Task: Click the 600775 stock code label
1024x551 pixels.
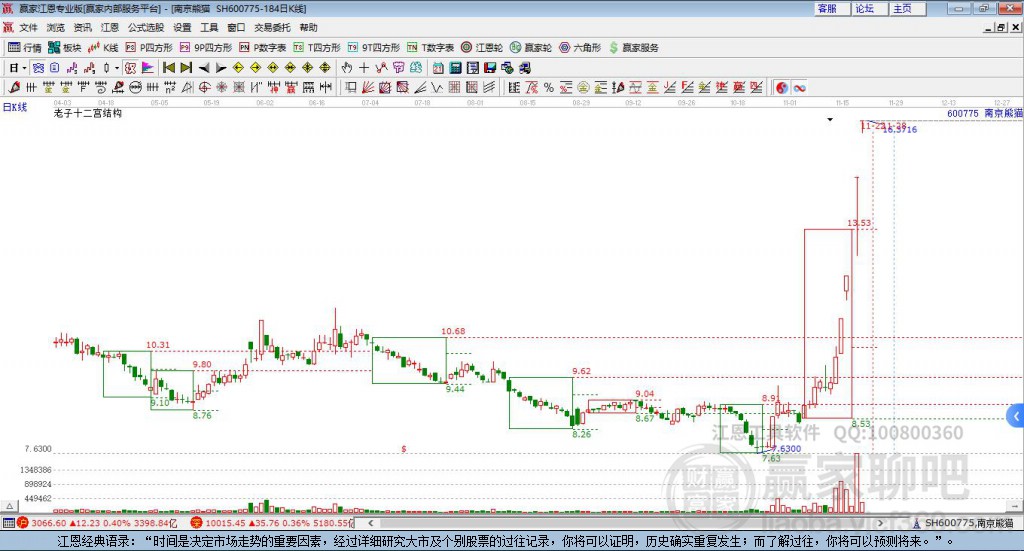Action: [x=963, y=113]
